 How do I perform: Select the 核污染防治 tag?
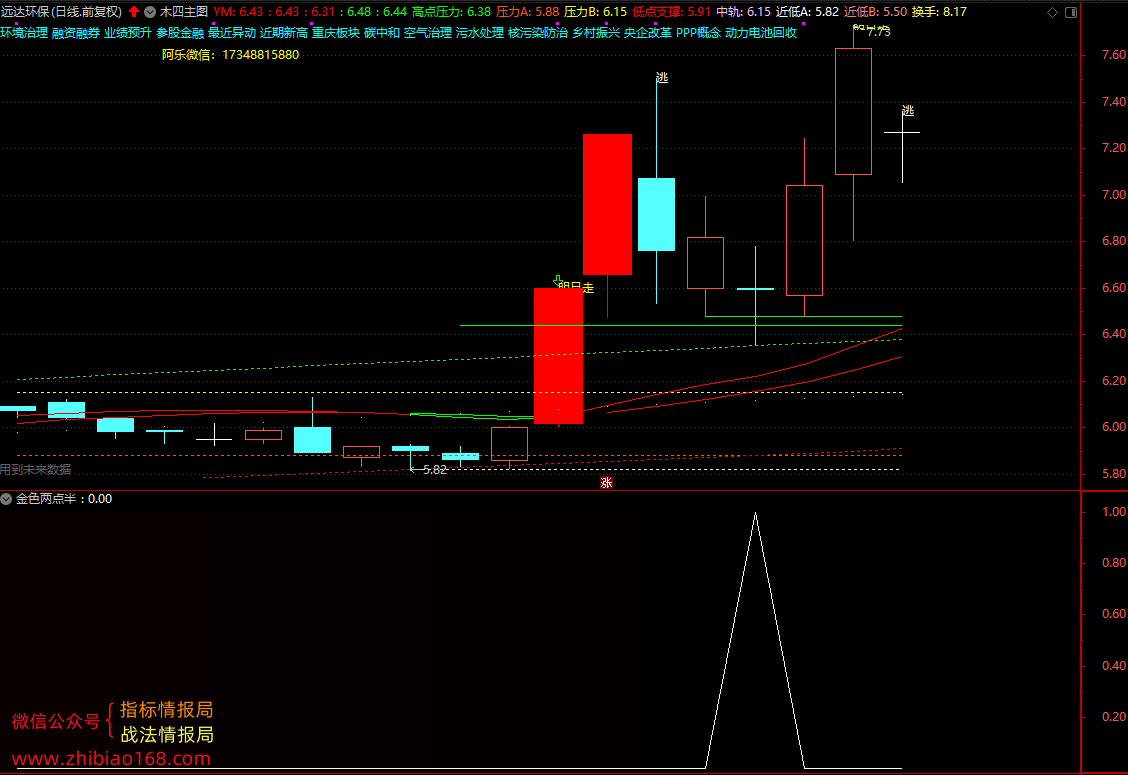pos(537,33)
